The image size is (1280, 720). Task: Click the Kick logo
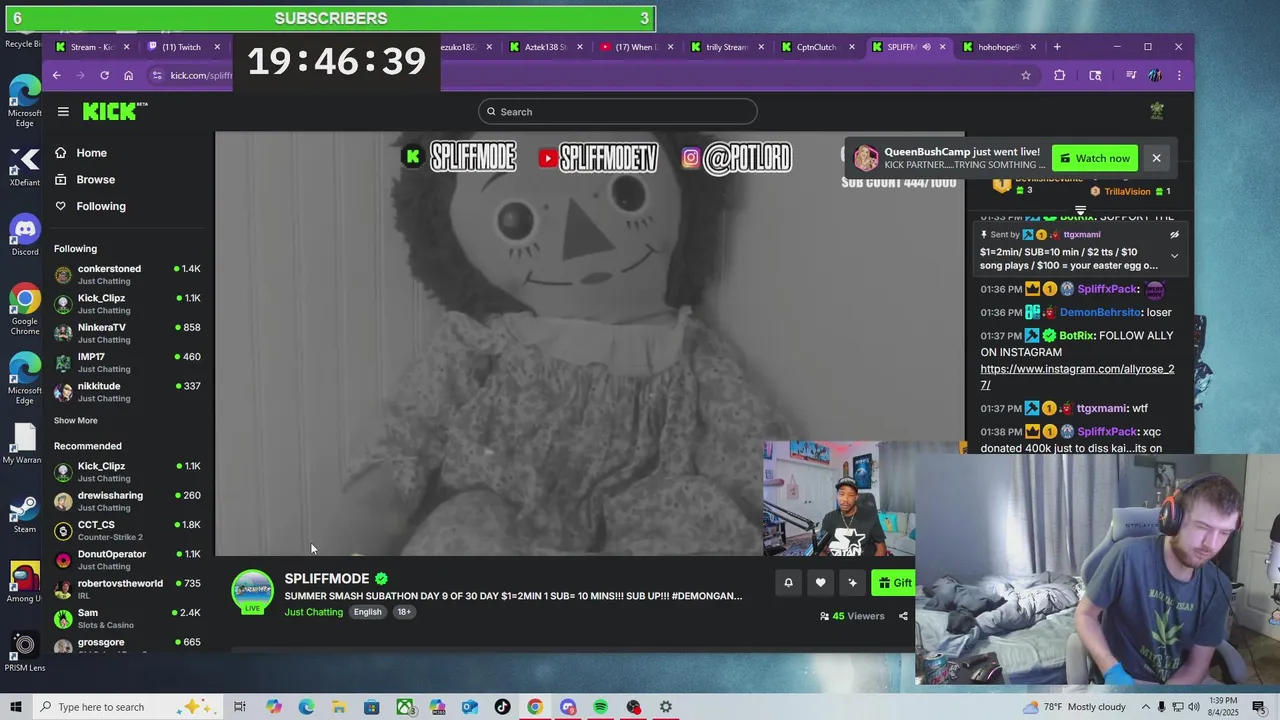115,111
